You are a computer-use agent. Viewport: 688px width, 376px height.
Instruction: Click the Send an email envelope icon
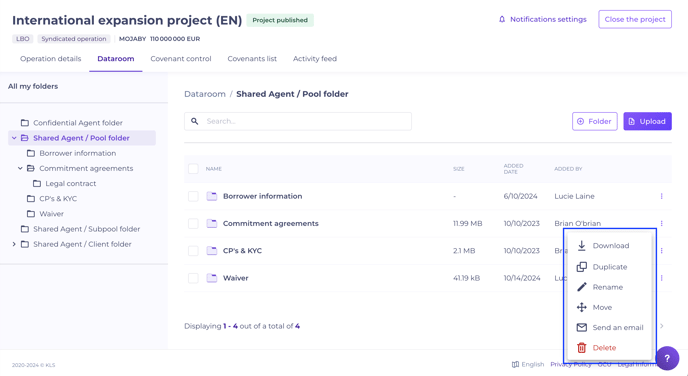(581, 327)
